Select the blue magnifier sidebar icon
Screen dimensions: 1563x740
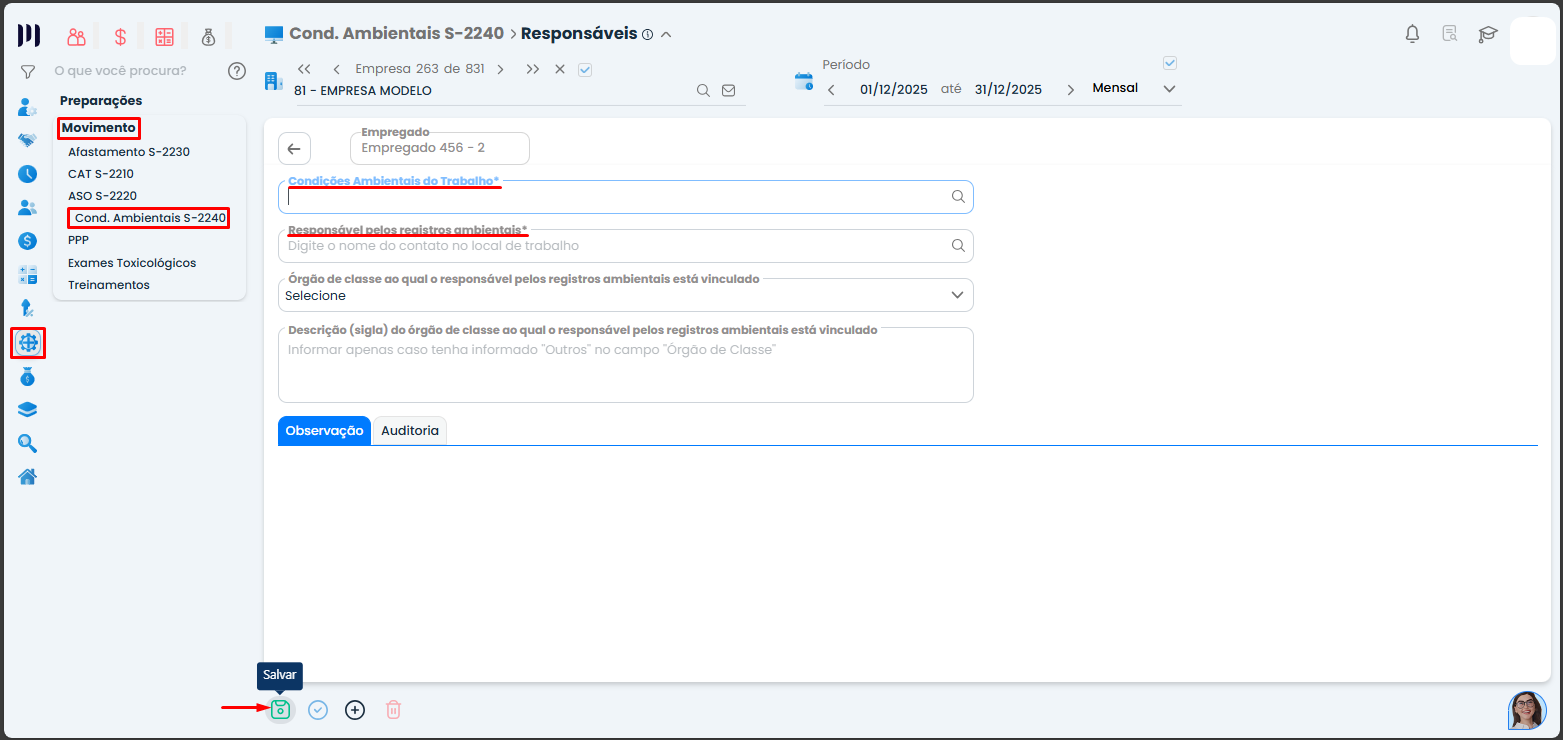point(28,443)
